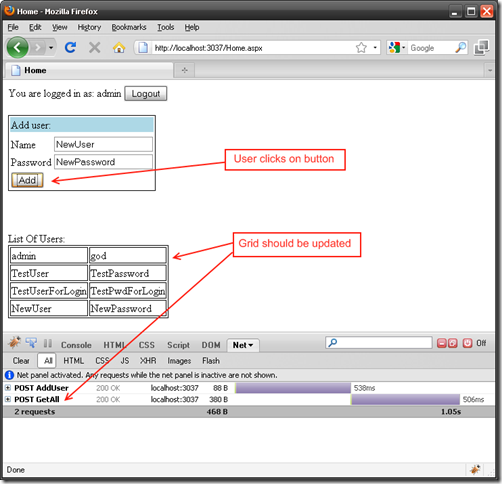This screenshot has width=502, height=484.
Task: Open the back/forward history dropdown arrow
Action: tap(51, 48)
